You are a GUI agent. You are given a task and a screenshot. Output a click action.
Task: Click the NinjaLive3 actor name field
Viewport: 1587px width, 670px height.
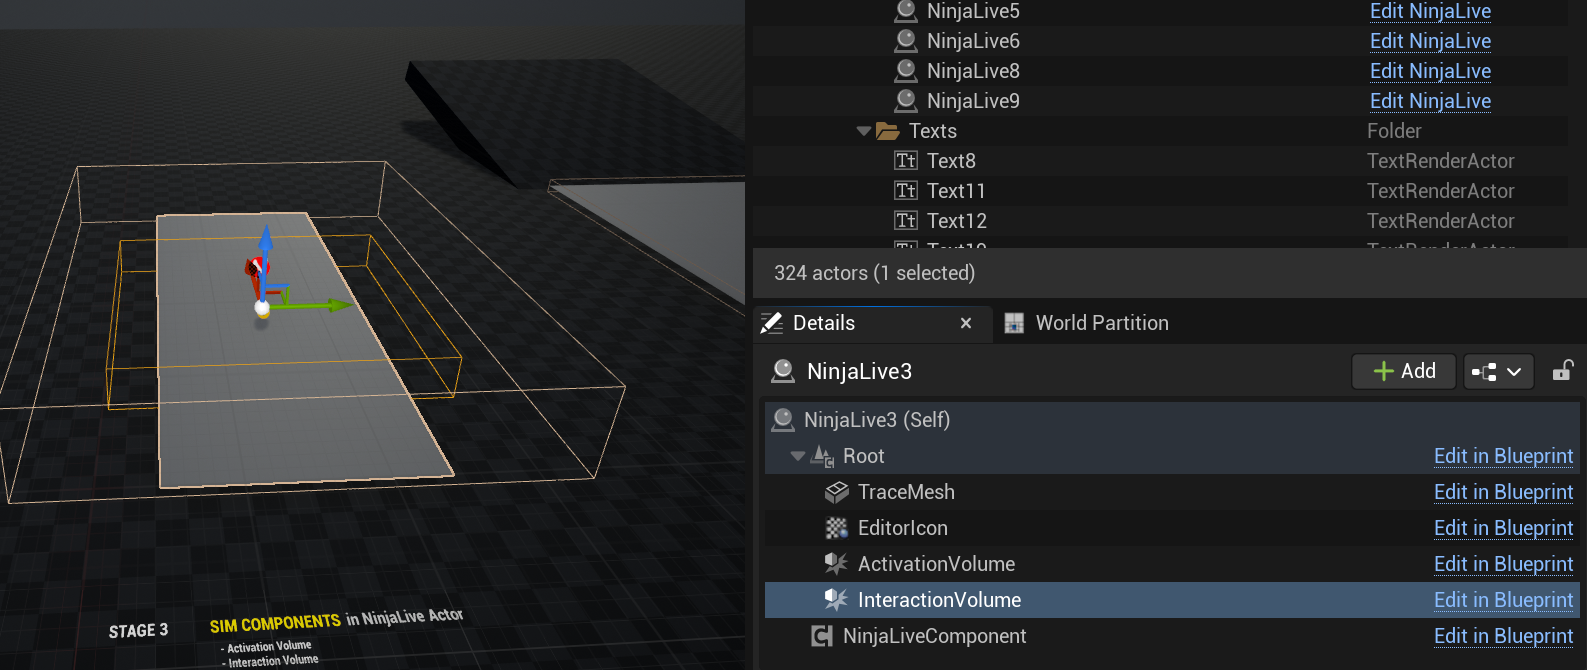(x=859, y=372)
